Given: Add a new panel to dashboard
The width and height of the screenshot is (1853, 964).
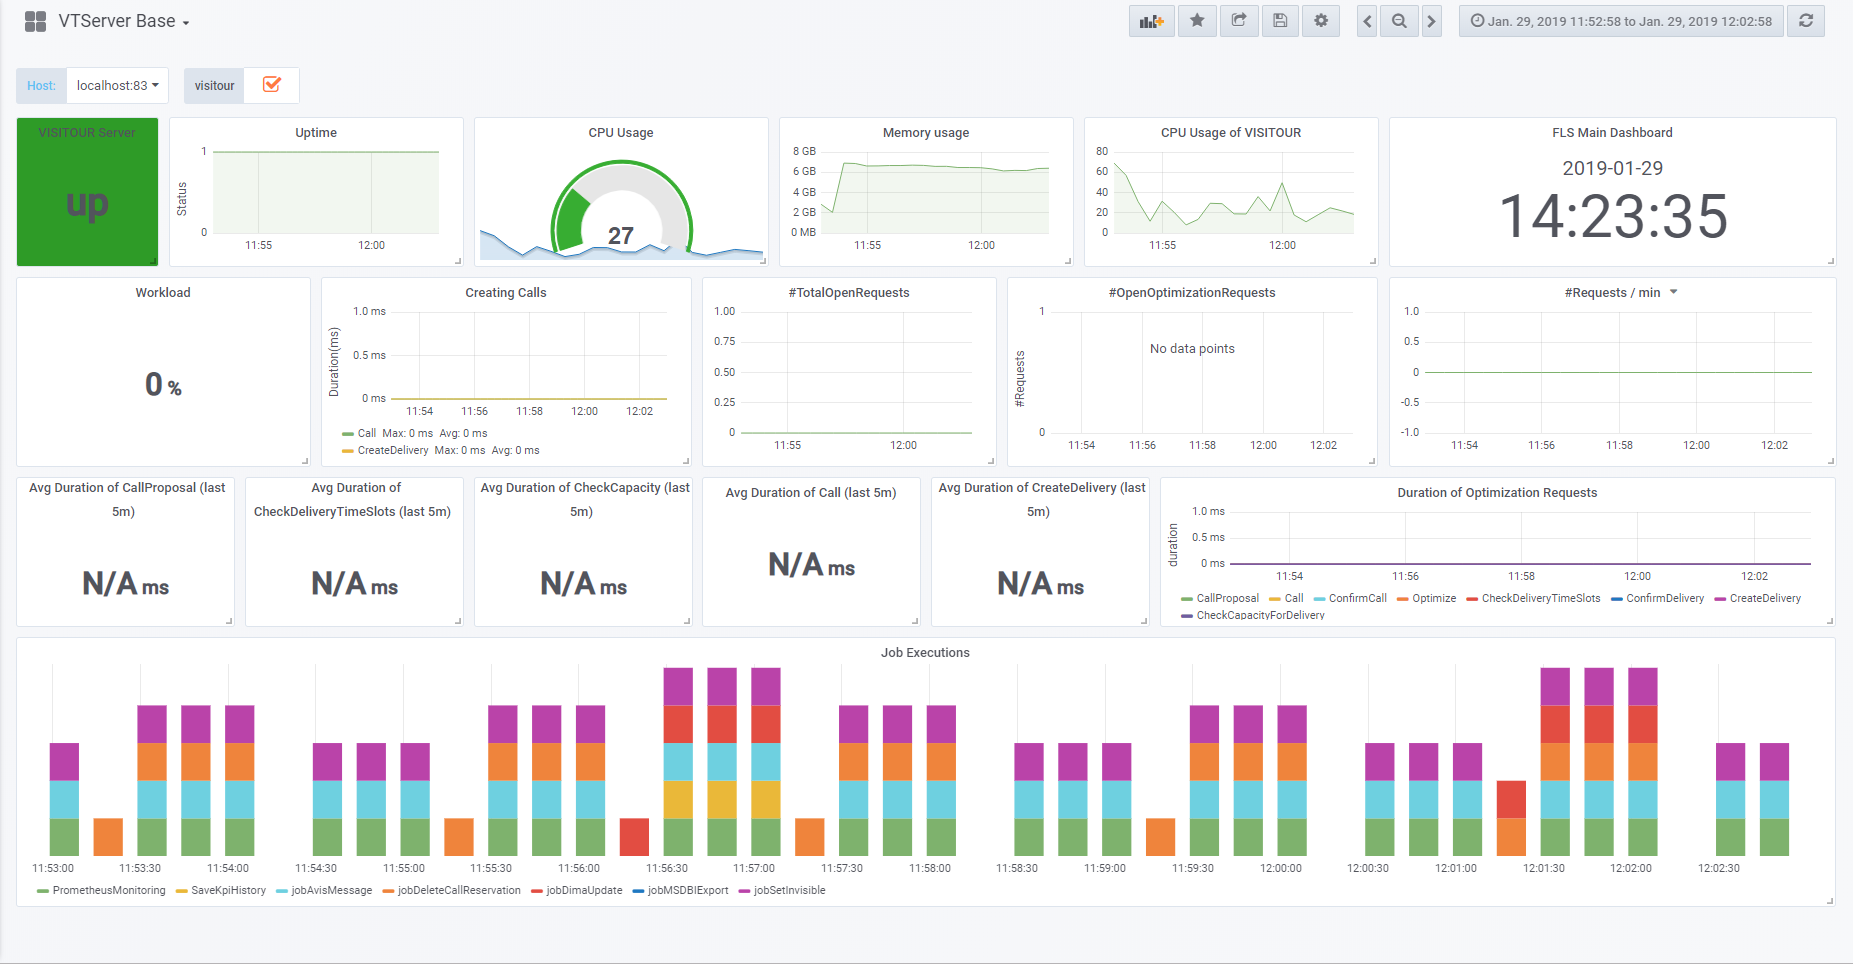Looking at the screenshot, I should point(1152,21).
